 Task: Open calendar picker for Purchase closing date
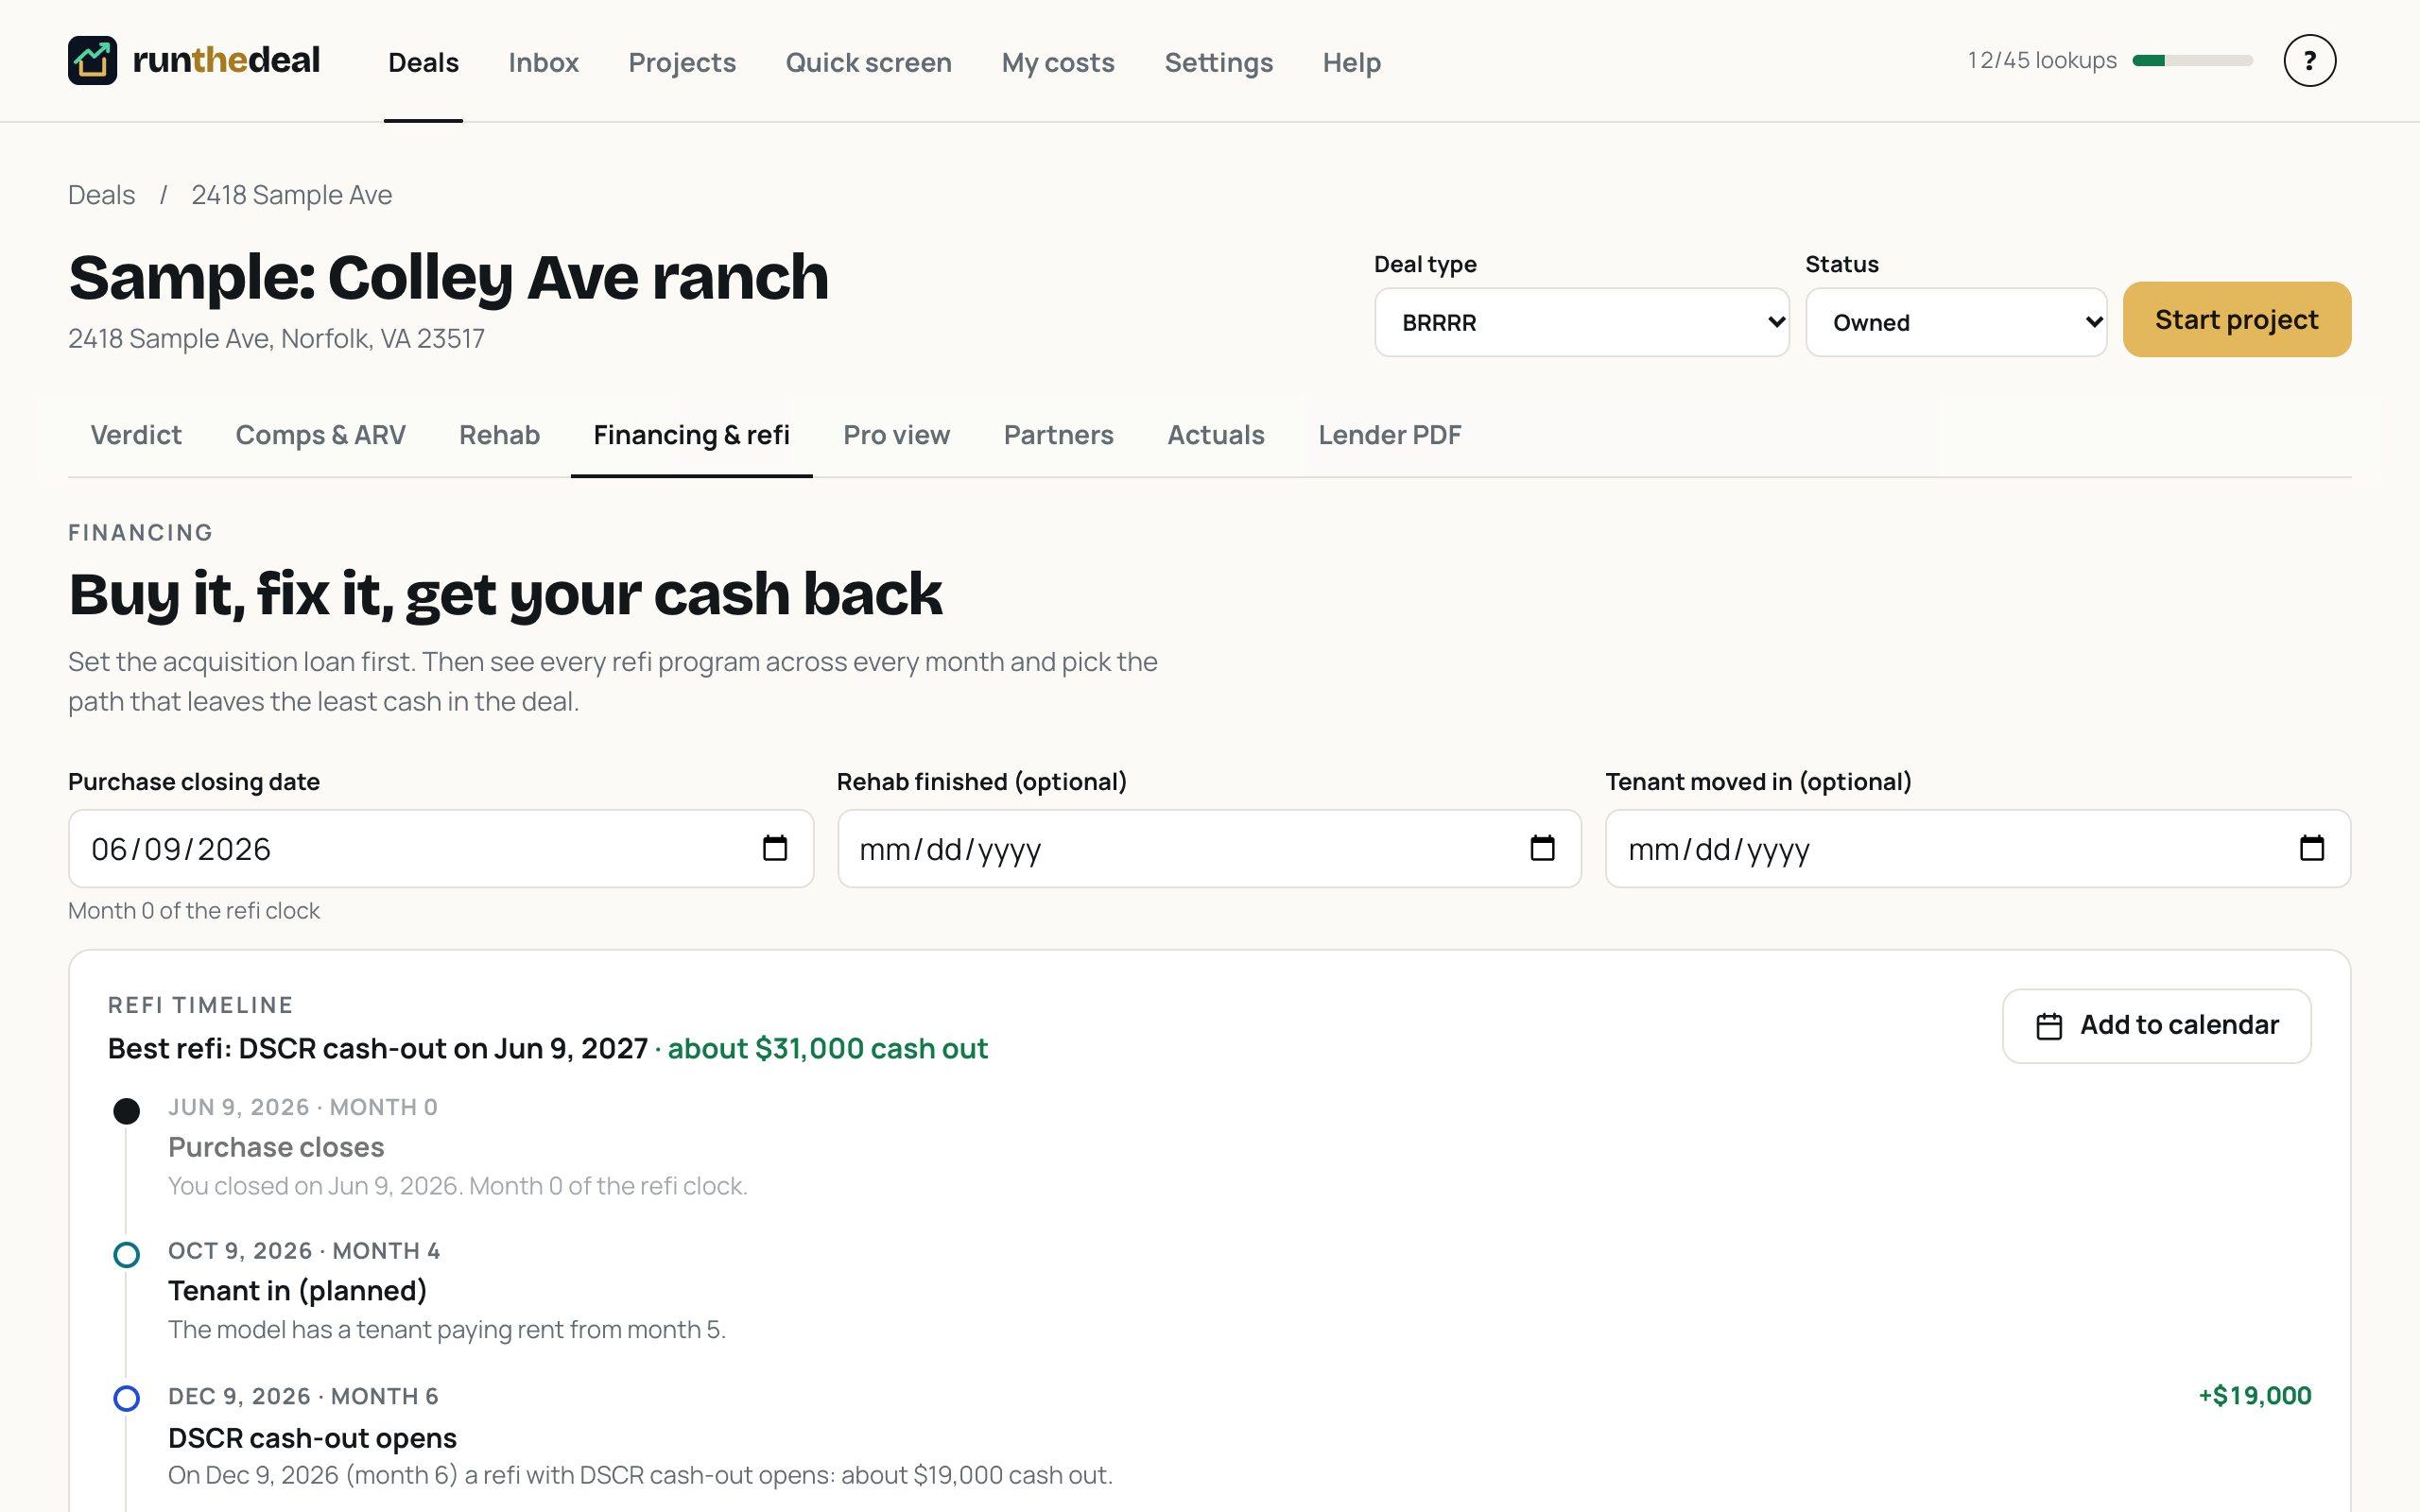click(775, 848)
